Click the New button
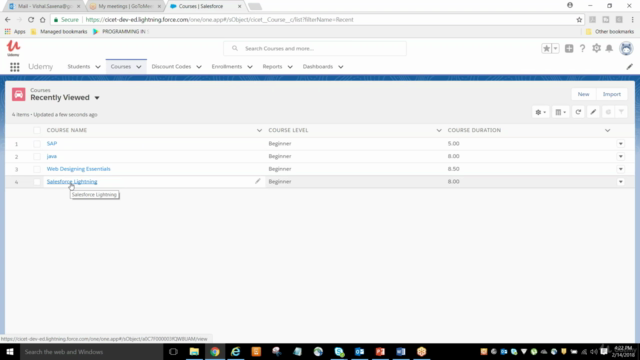The image size is (640, 360). (583, 94)
